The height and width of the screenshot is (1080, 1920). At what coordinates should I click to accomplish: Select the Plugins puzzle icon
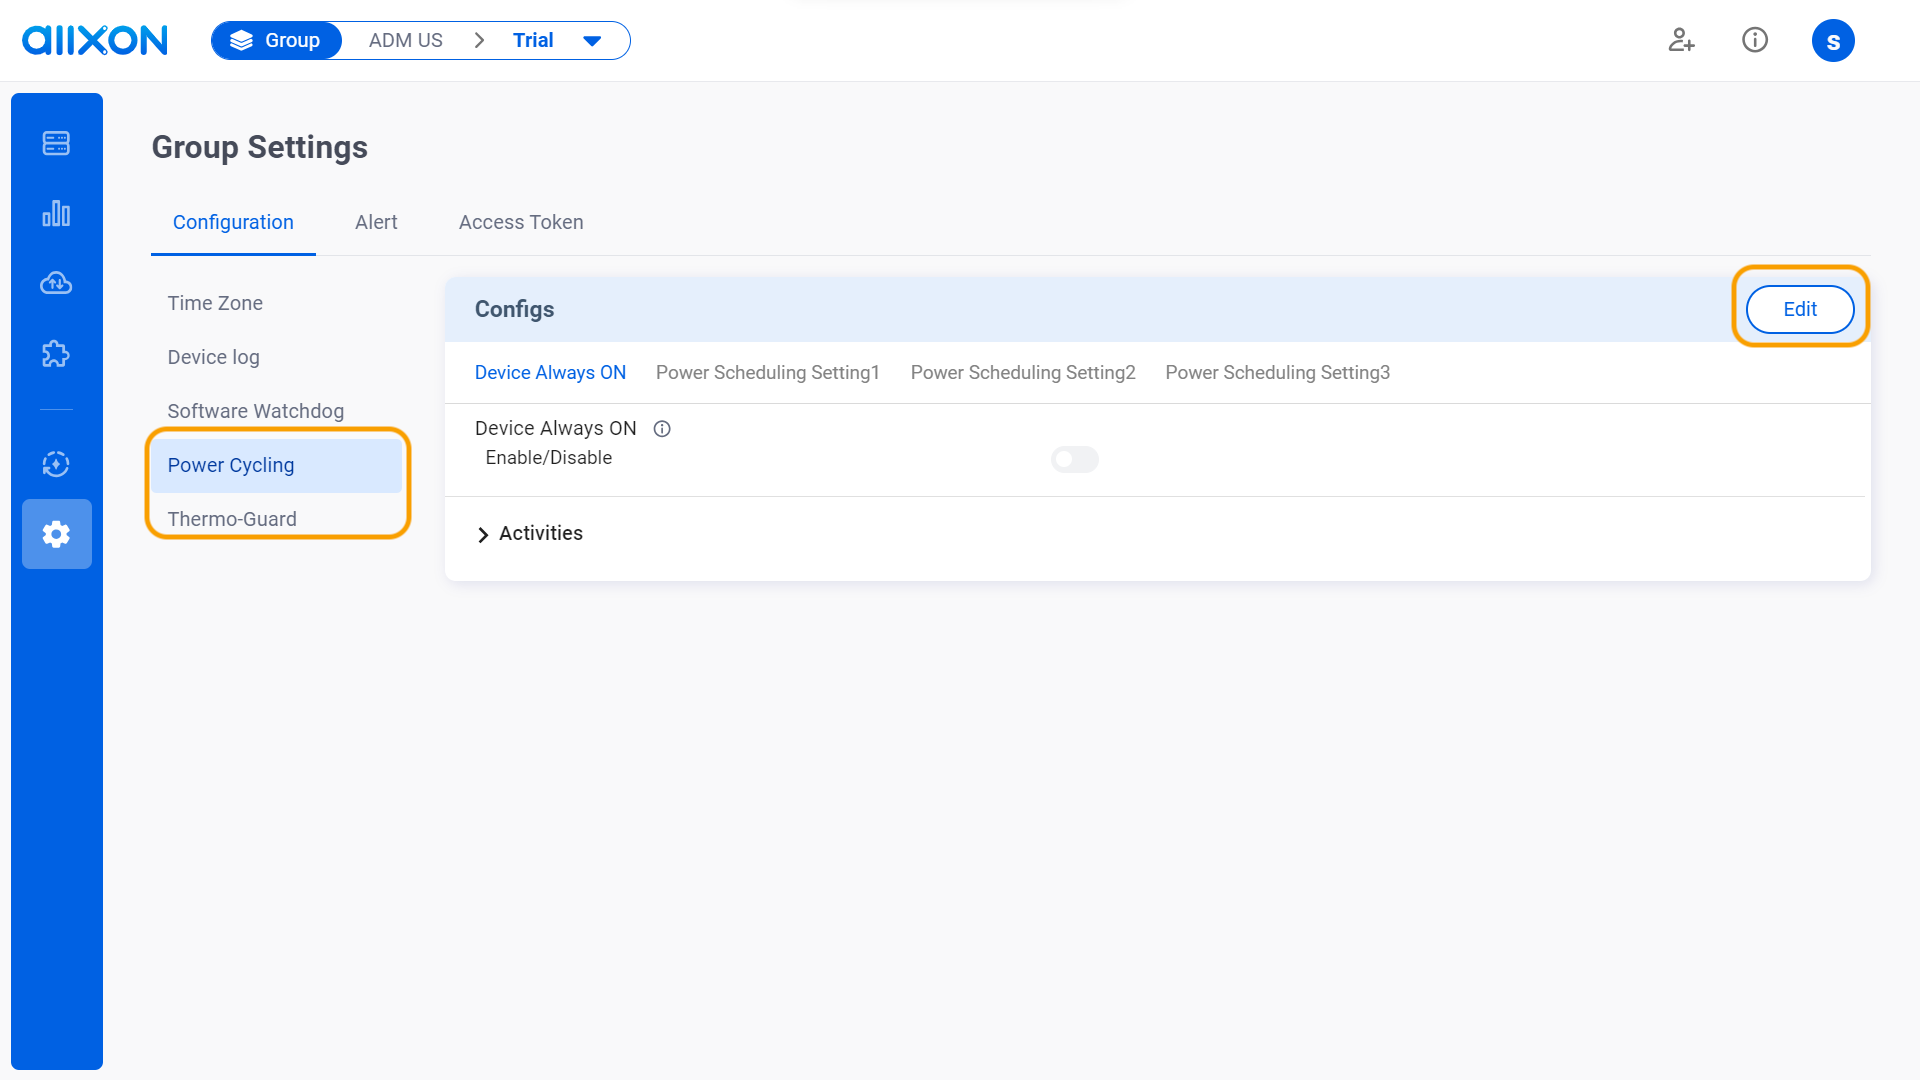(56, 353)
